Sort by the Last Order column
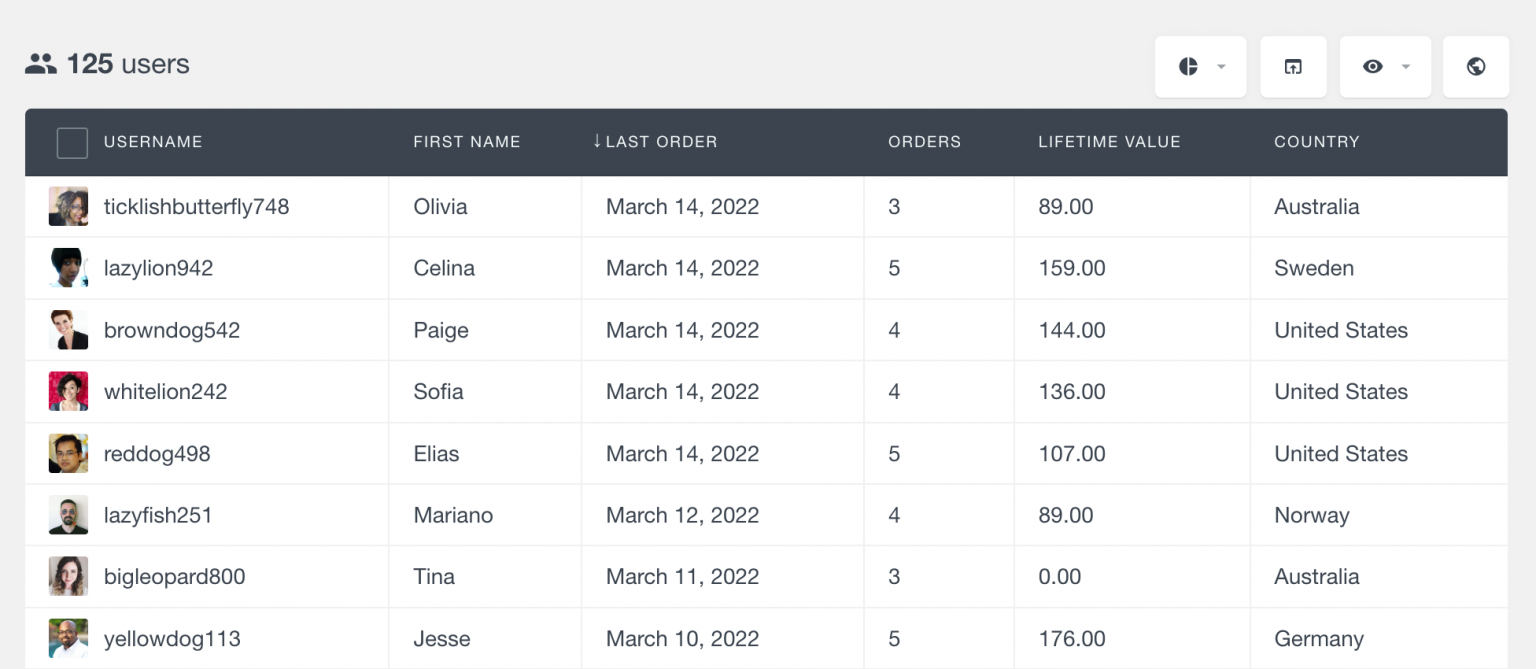The height and width of the screenshot is (669, 1536). pyautogui.click(x=660, y=142)
